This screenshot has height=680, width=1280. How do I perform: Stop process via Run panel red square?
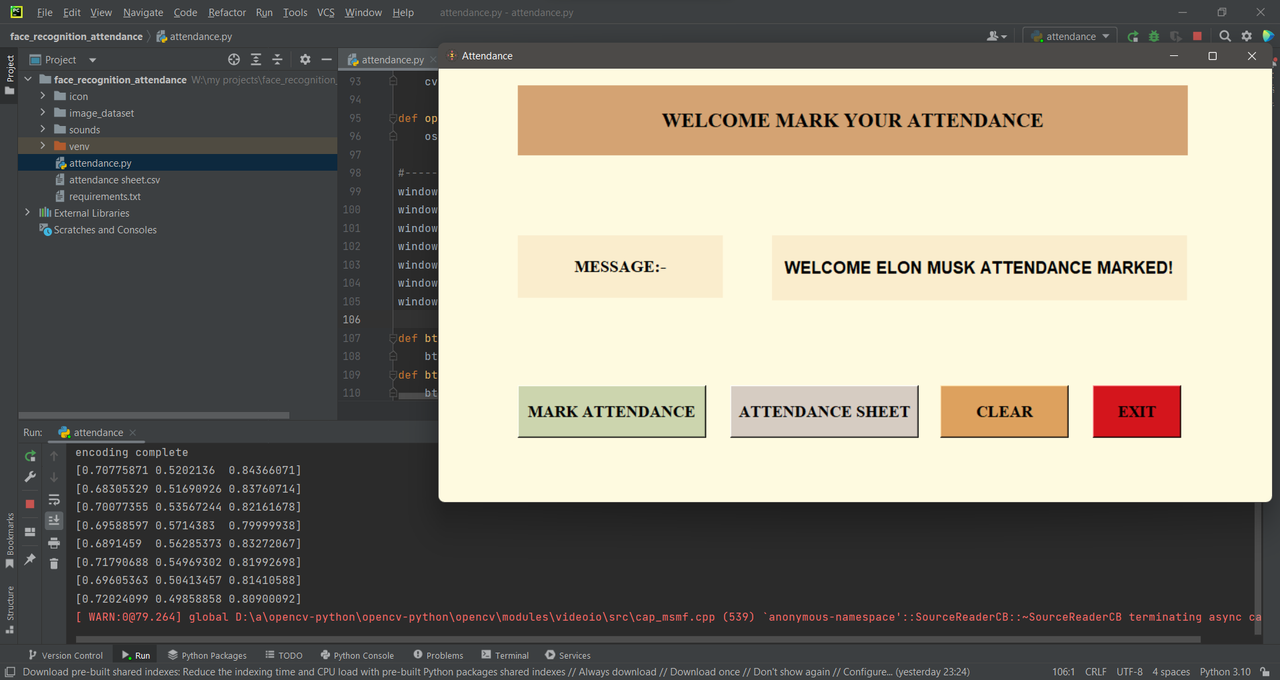(x=30, y=504)
